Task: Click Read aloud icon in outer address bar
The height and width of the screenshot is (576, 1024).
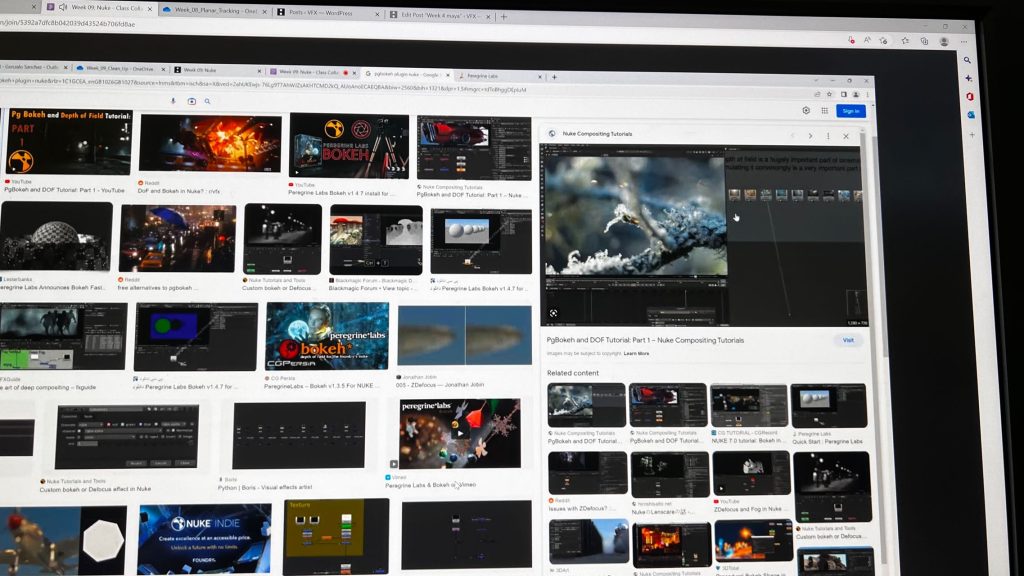Action: [x=867, y=40]
